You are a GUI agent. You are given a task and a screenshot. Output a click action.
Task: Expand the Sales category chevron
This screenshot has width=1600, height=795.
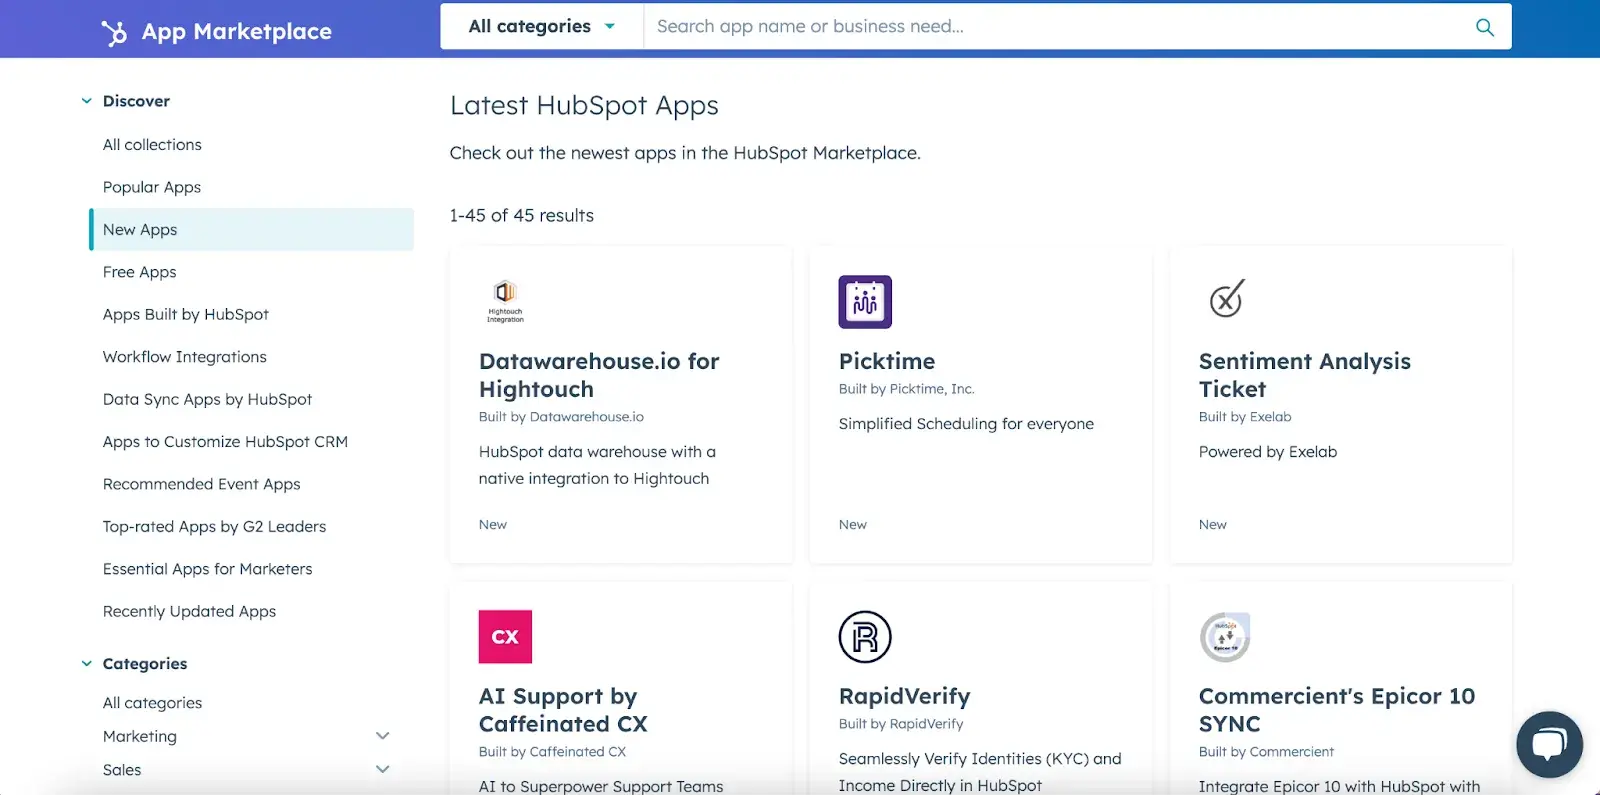pos(382,770)
